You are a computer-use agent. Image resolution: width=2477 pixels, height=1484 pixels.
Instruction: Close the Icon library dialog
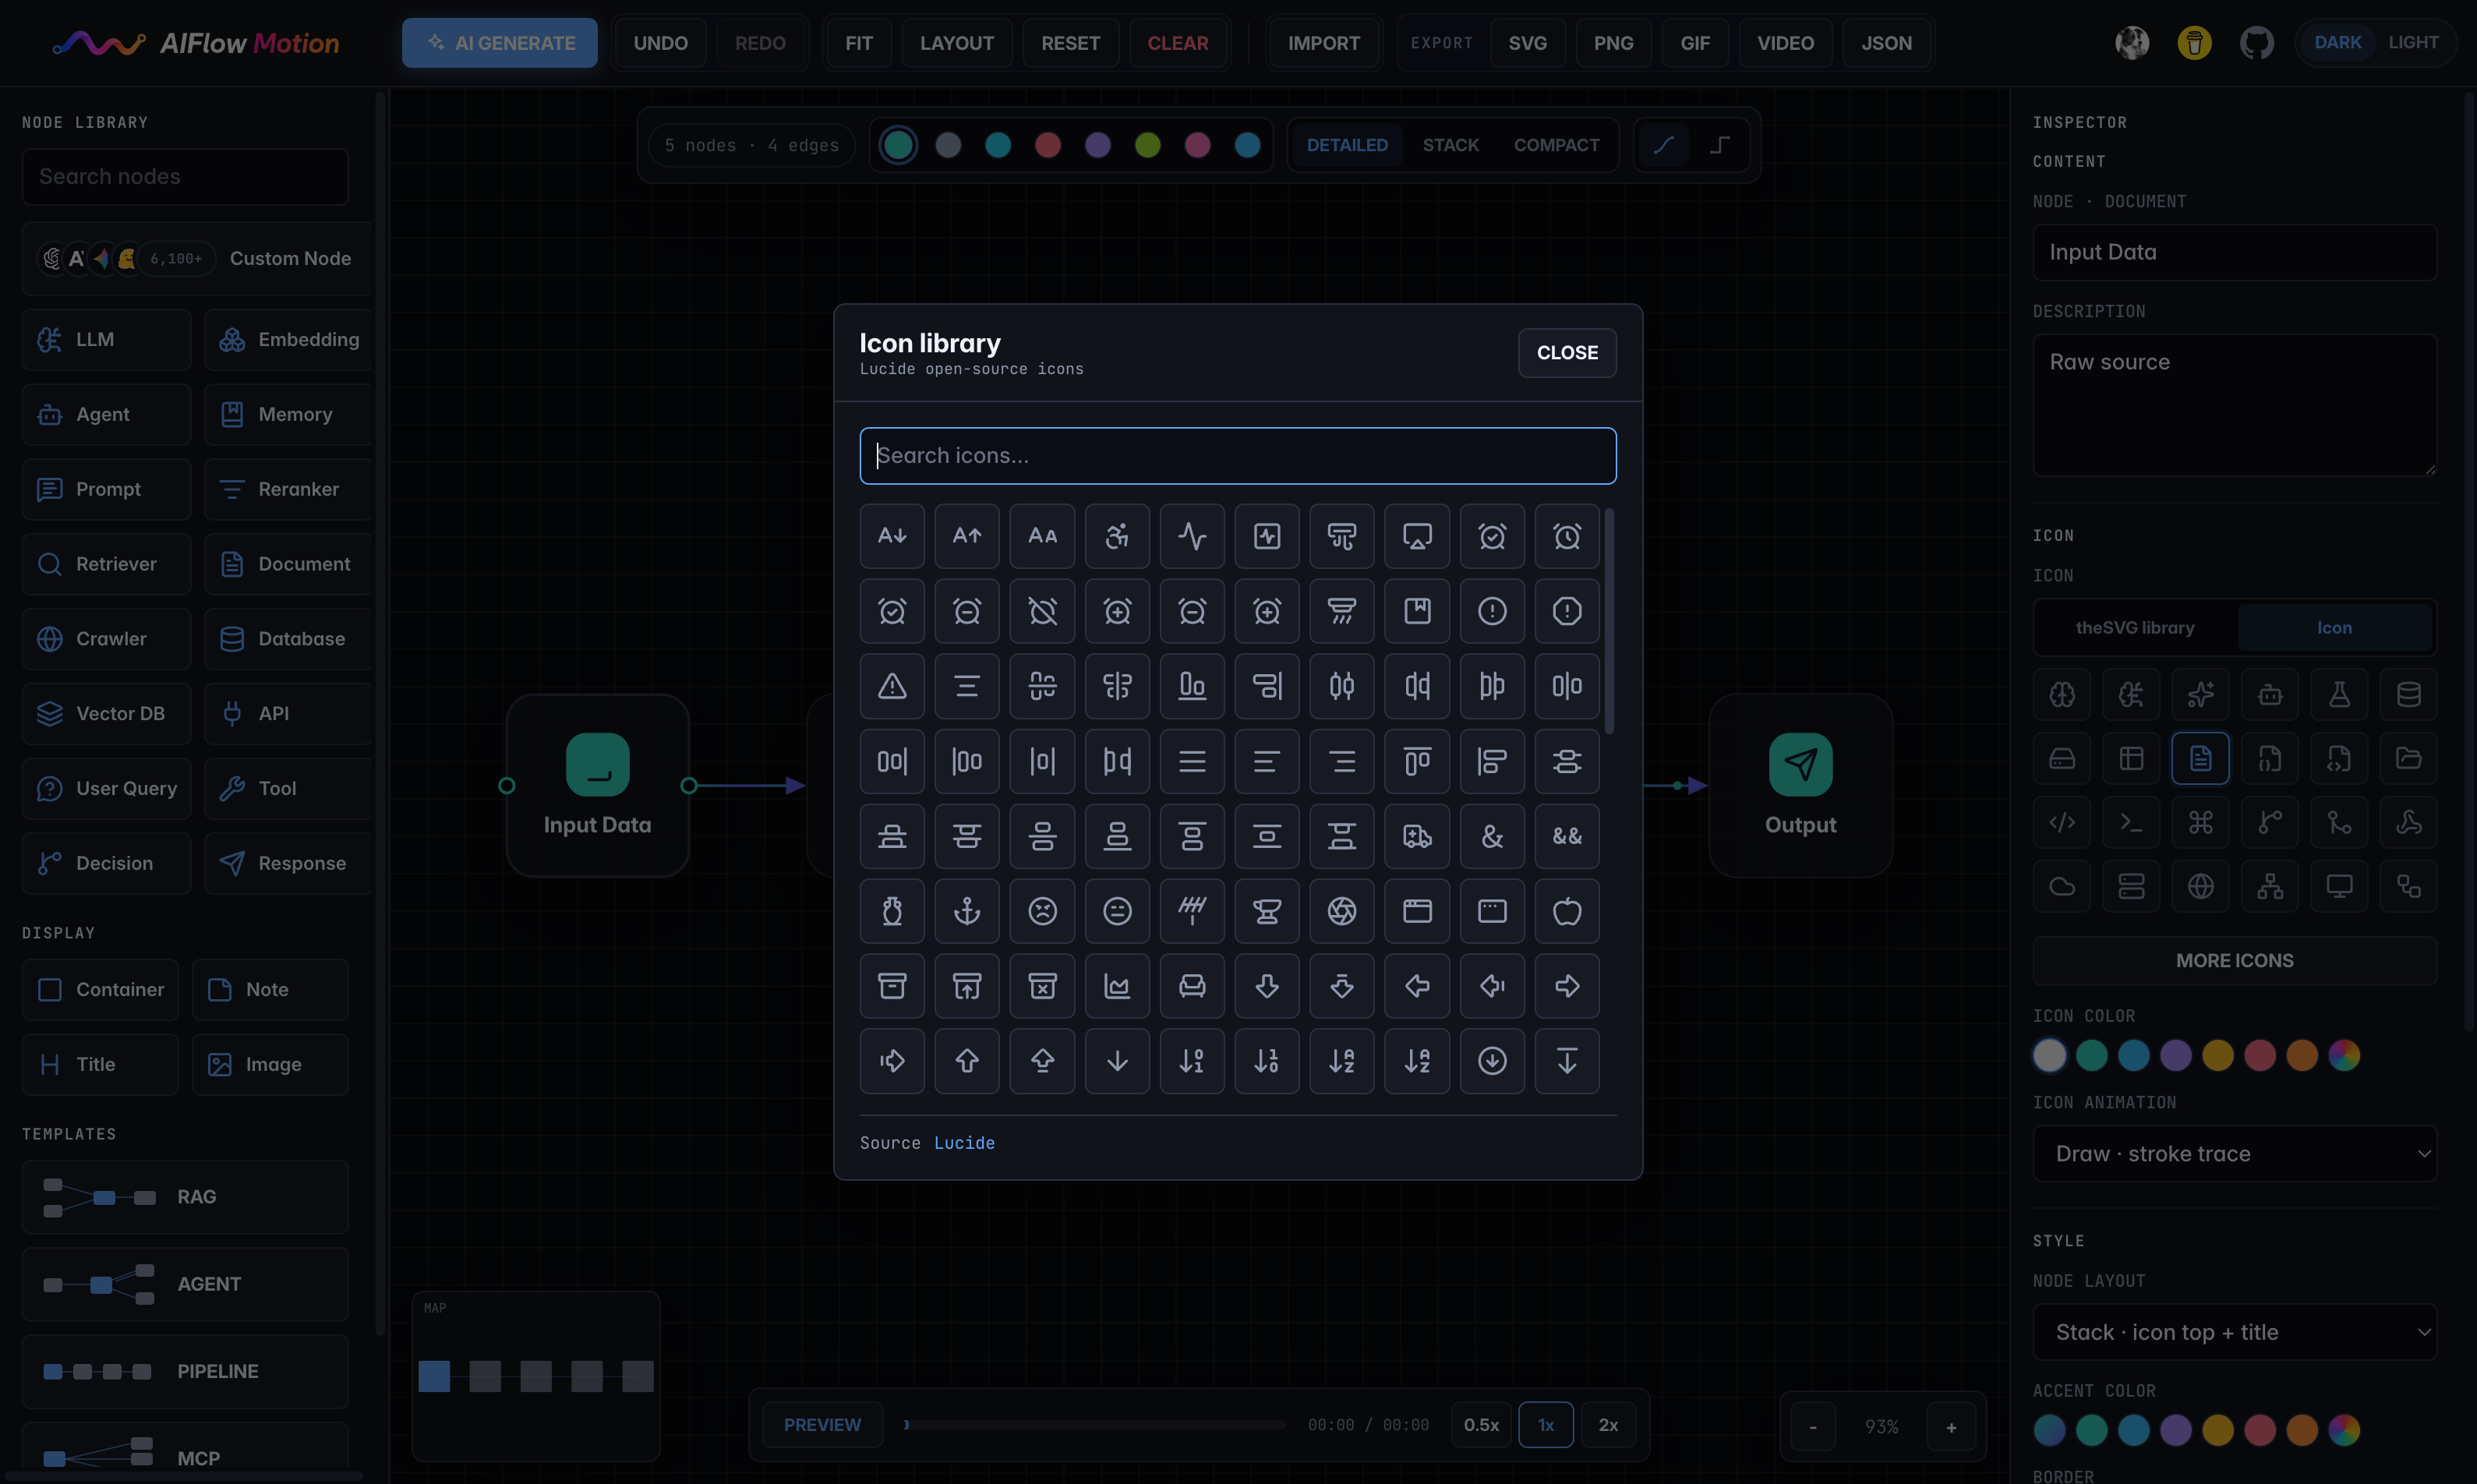point(1566,352)
